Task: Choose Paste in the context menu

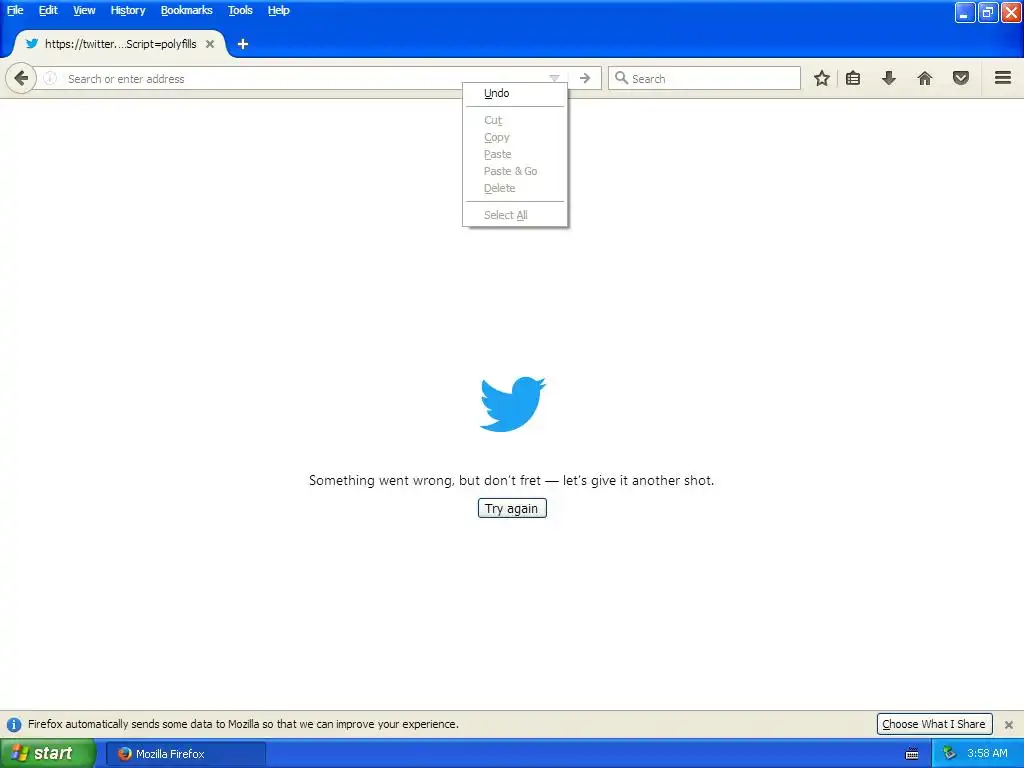Action: tap(515, 154)
